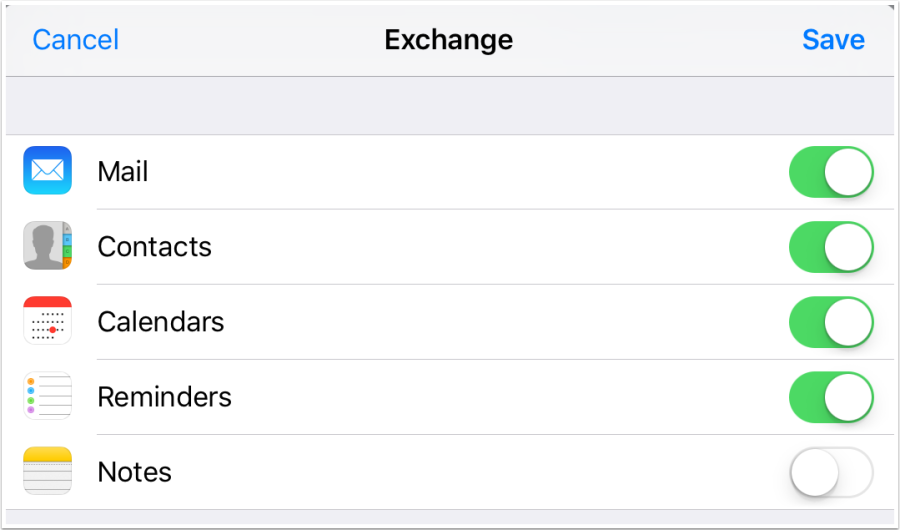Tap the Notes text label
This screenshot has height=530, width=900.
coord(134,472)
